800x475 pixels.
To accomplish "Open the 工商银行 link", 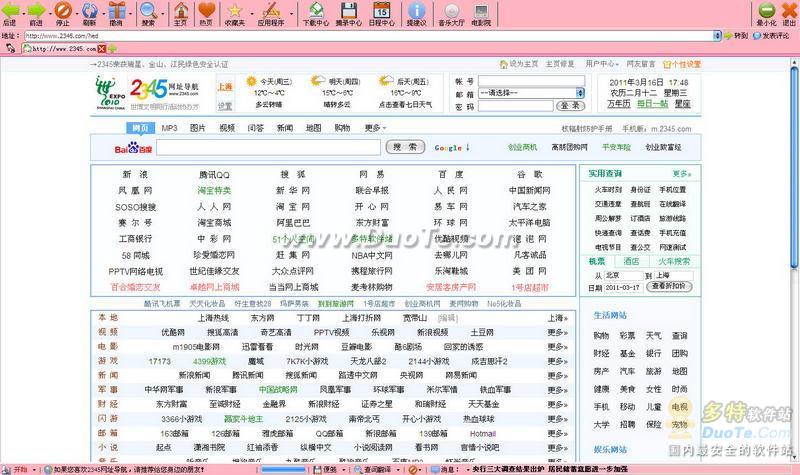I will click(135, 239).
